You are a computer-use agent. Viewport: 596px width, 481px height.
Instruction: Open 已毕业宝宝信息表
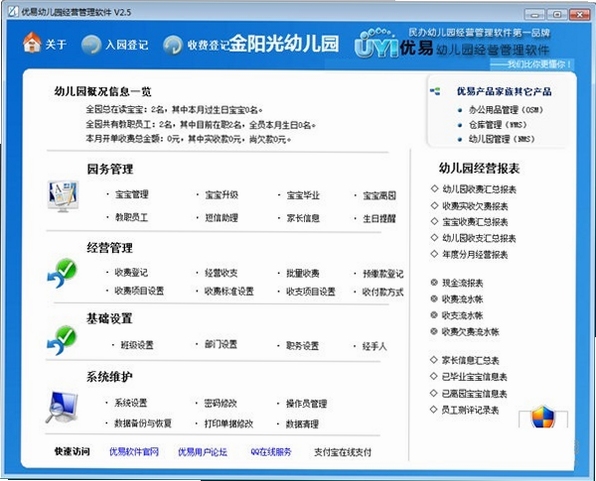click(x=474, y=377)
